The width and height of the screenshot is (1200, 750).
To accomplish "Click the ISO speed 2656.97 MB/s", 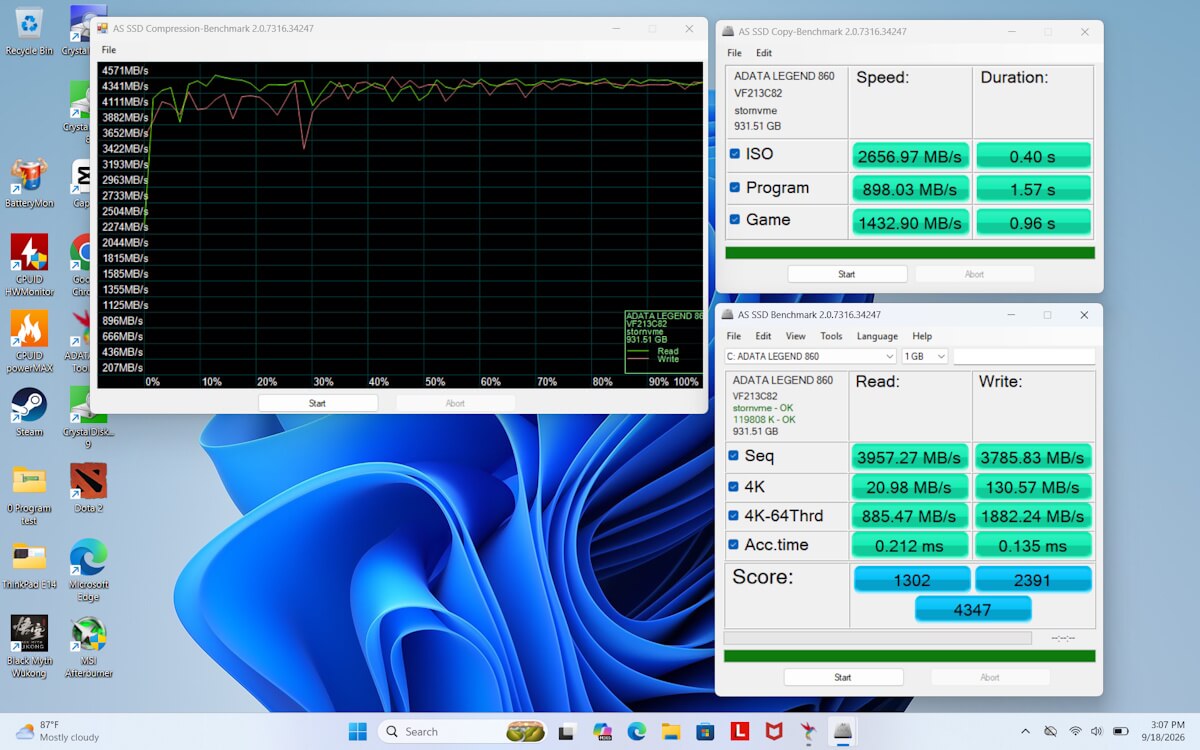I will pos(910,155).
